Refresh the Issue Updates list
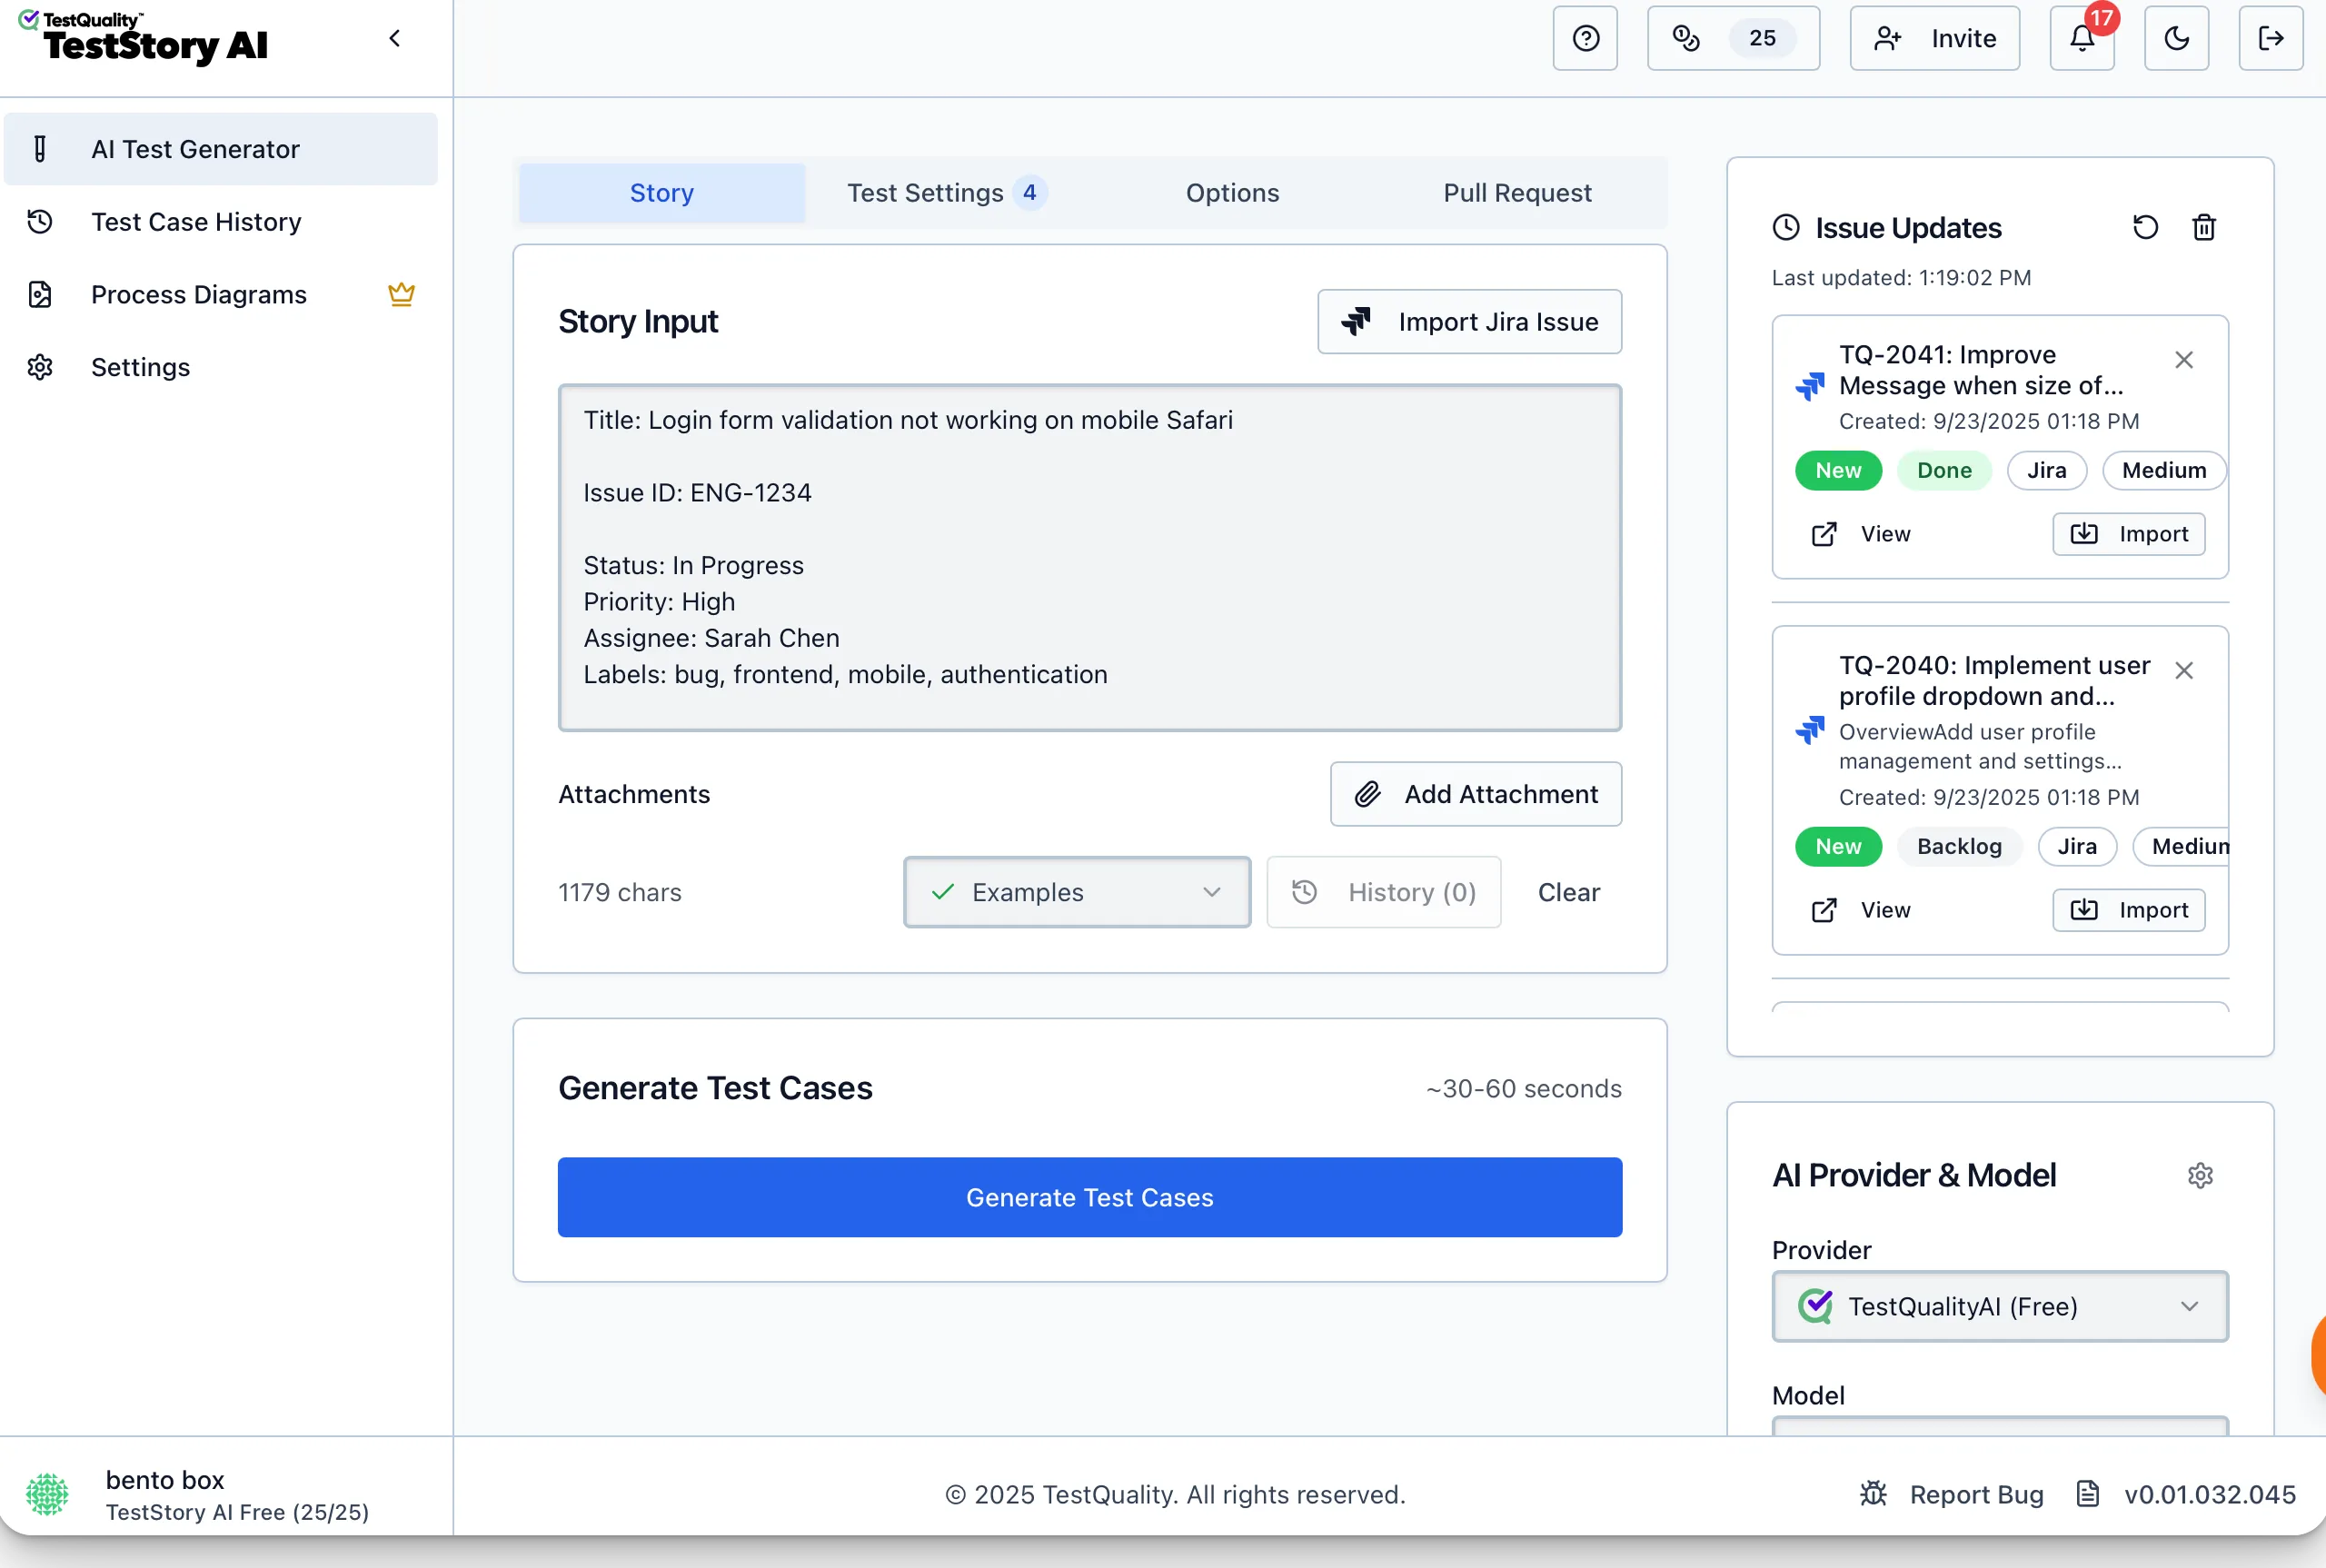This screenshot has width=2326, height=1568. tap(2145, 228)
